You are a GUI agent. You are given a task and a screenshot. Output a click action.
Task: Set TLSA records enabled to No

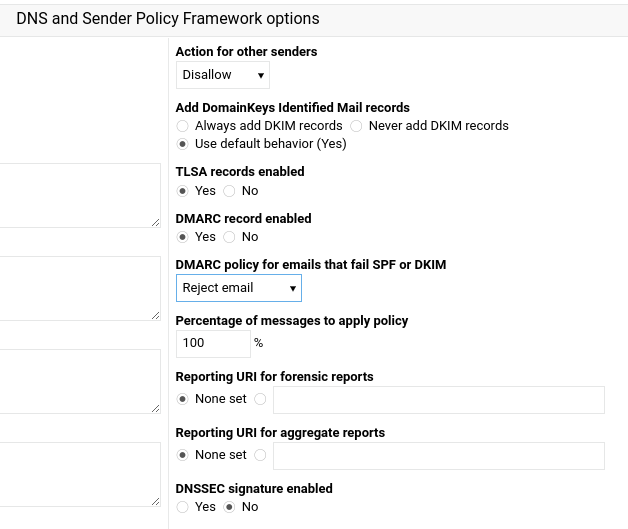(x=229, y=191)
